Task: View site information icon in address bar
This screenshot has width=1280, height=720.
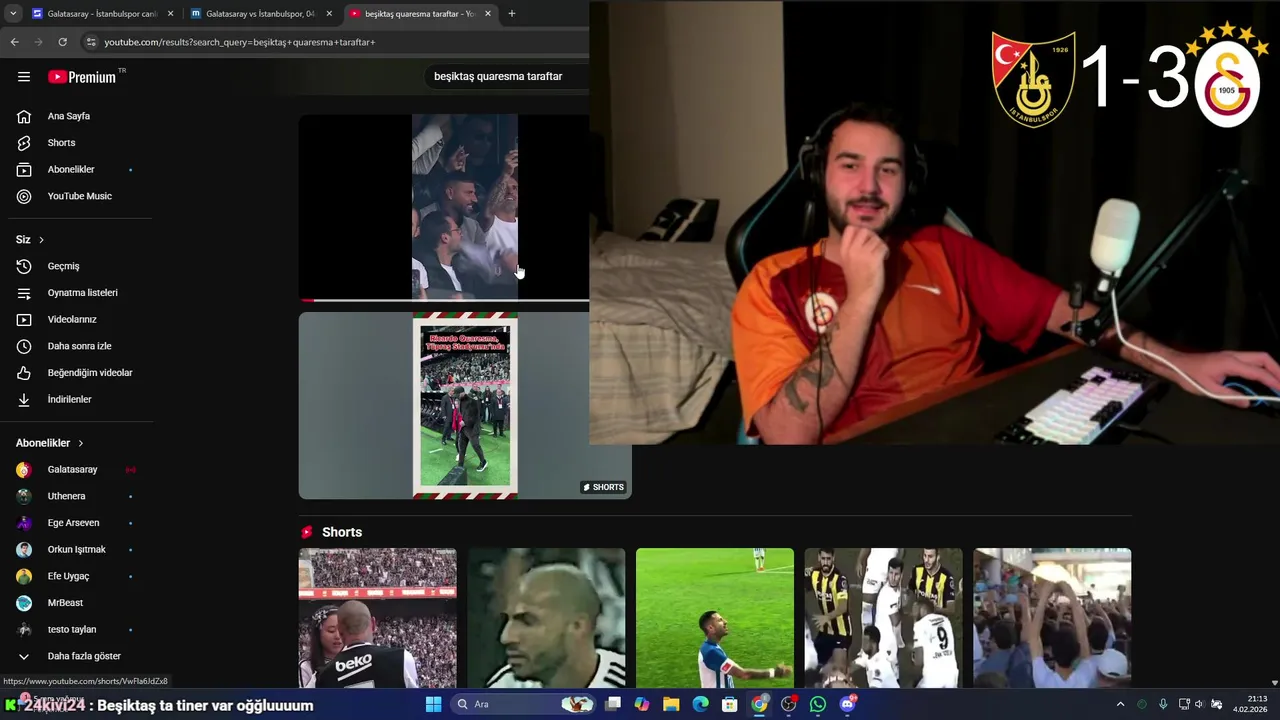Action: (x=91, y=42)
